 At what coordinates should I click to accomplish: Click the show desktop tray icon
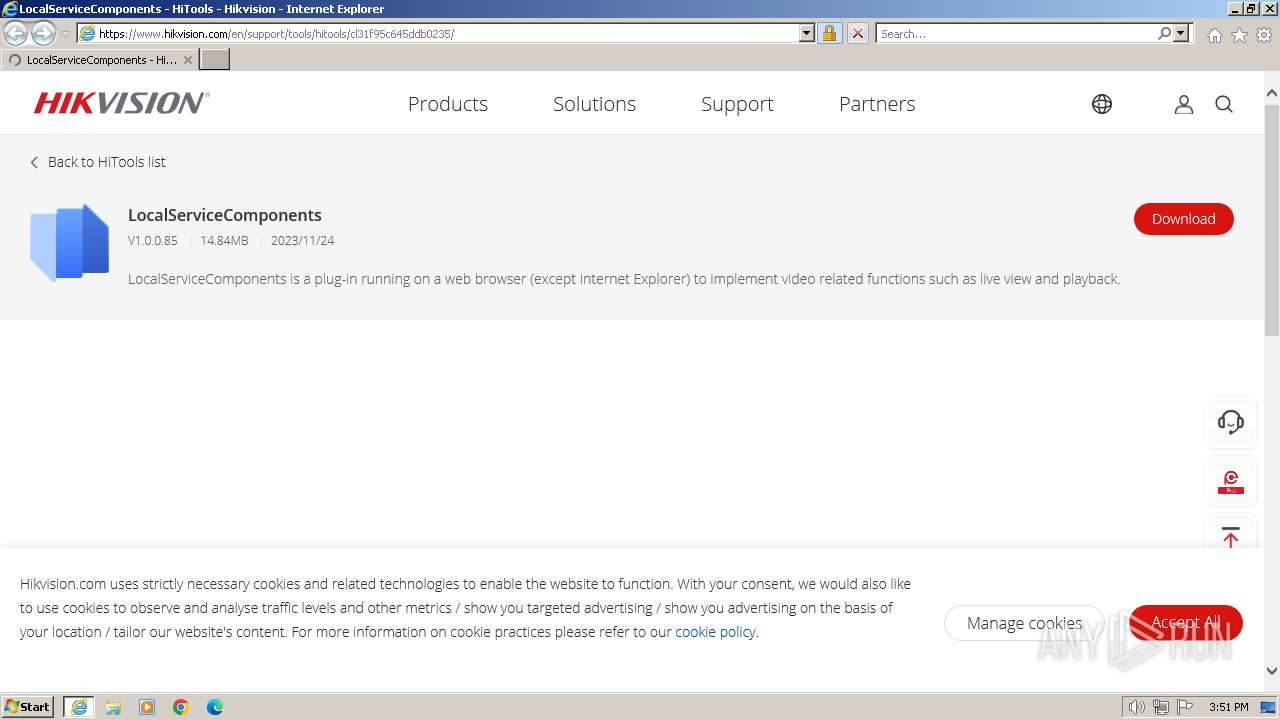1269,707
